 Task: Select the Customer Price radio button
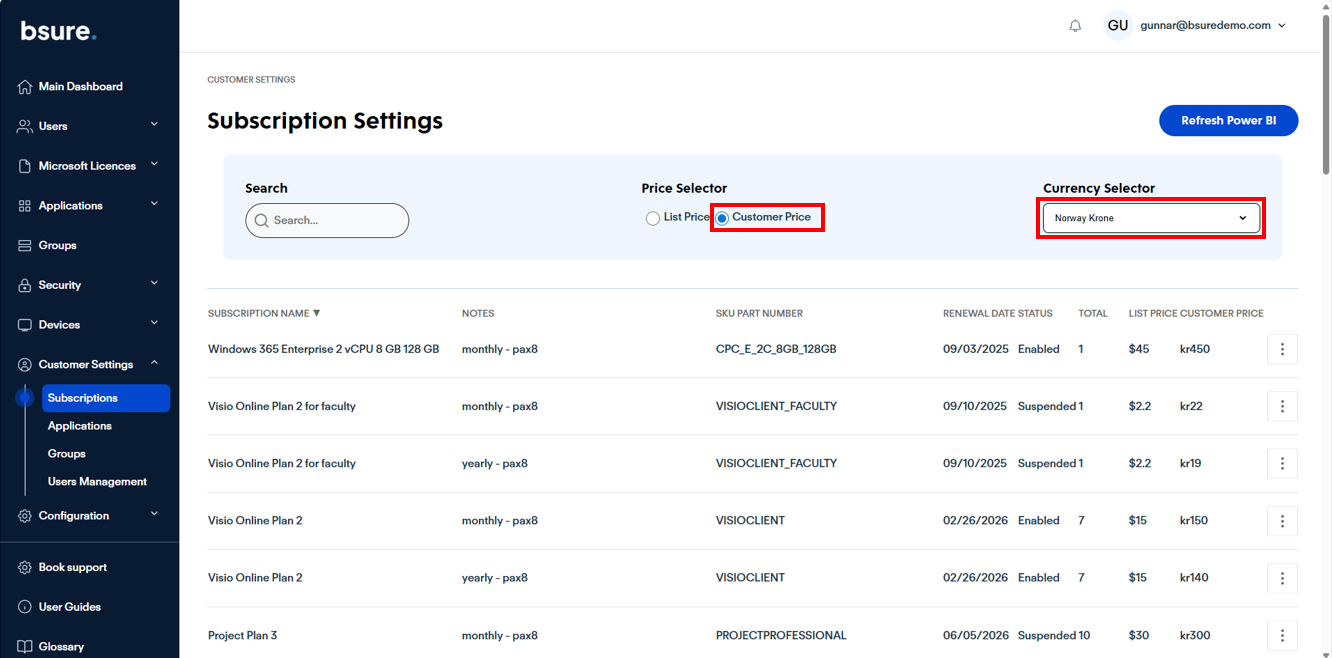pyautogui.click(x=722, y=218)
